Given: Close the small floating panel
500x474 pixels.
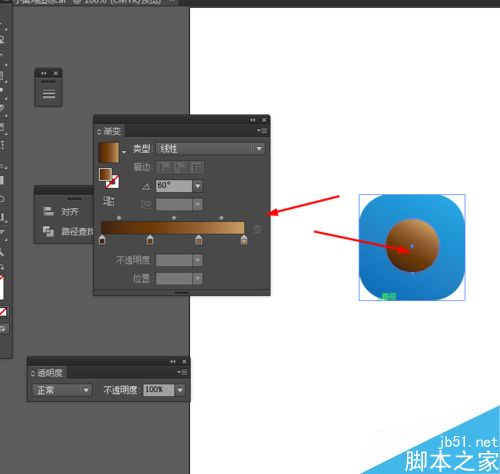Looking at the screenshot, I should [56, 73].
